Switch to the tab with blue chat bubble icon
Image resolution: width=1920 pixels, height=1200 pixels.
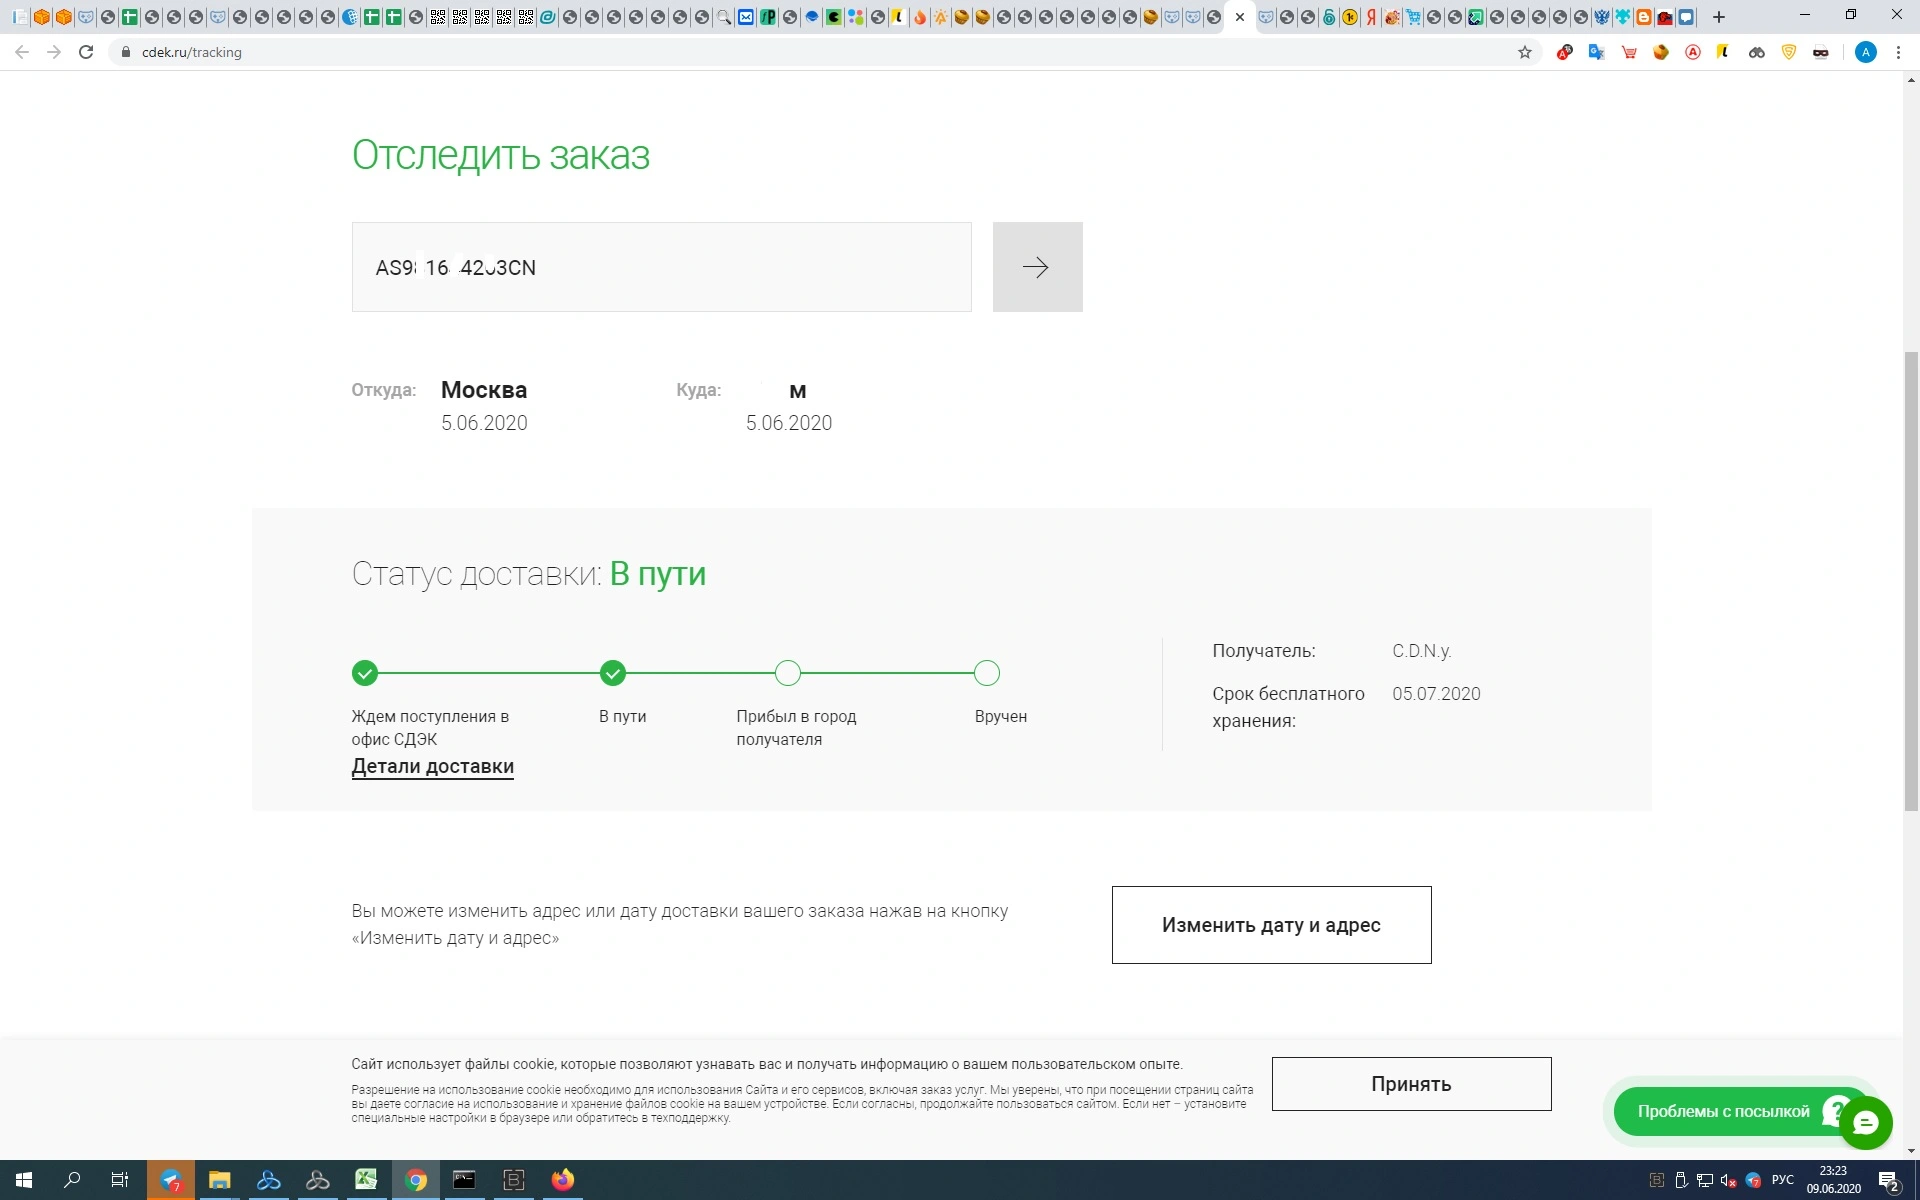point(1686,17)
